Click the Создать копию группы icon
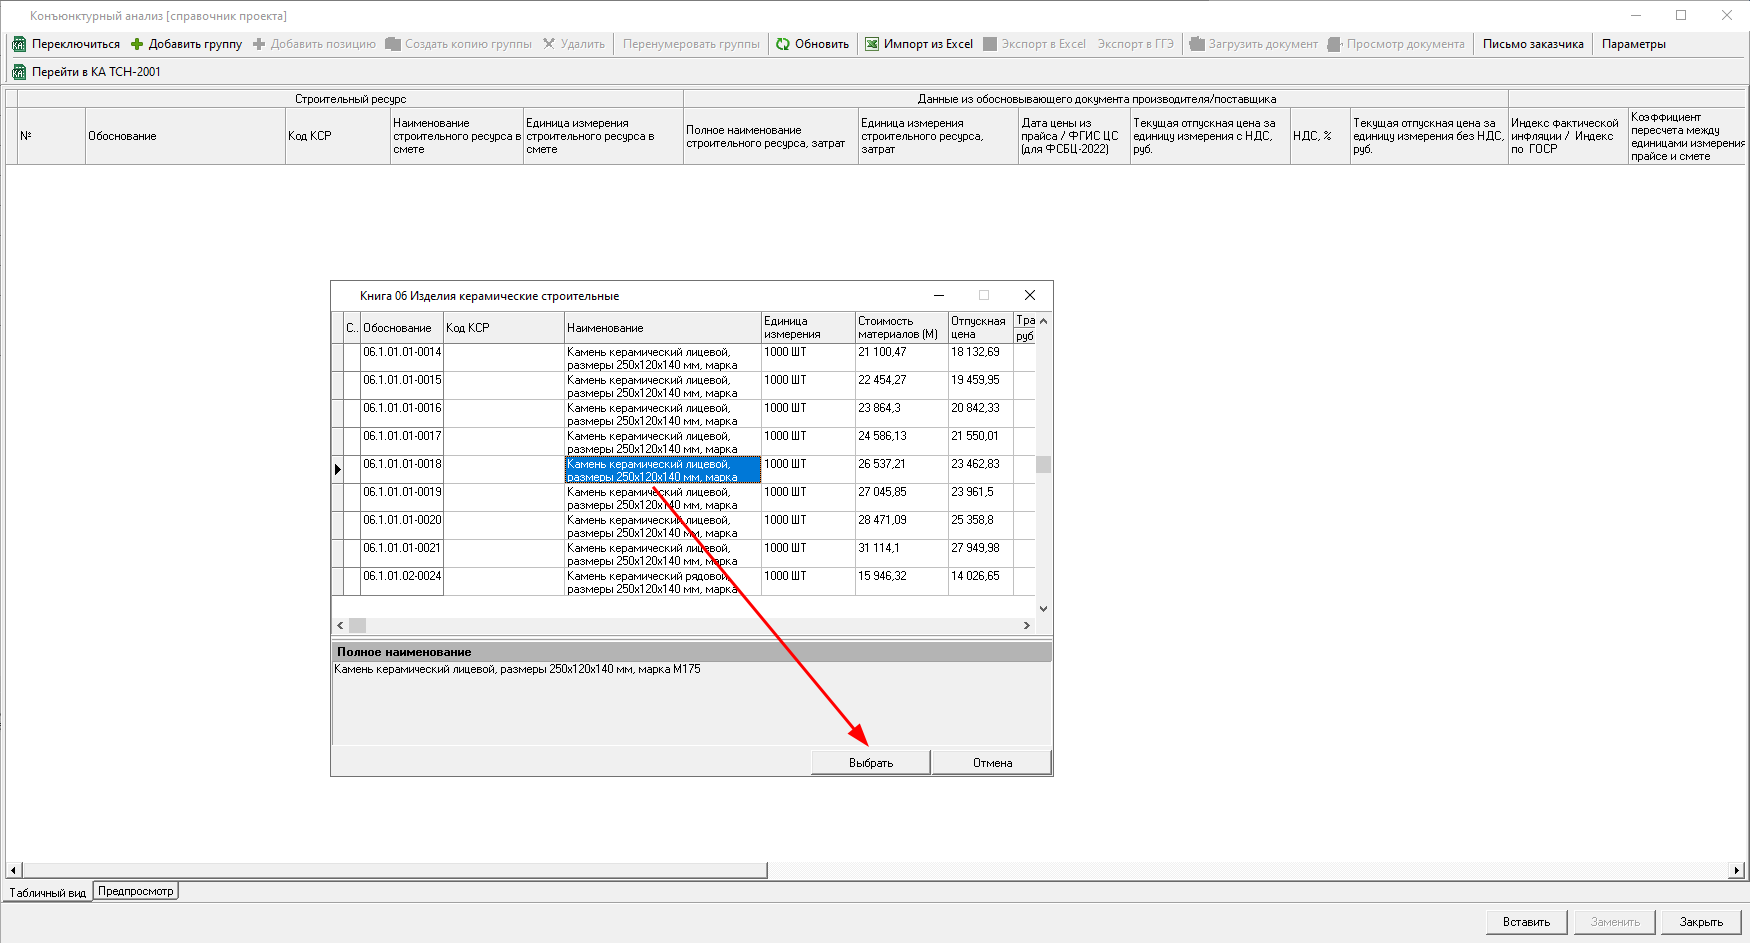The image size is (1750, 943). [x=393, y=44]
